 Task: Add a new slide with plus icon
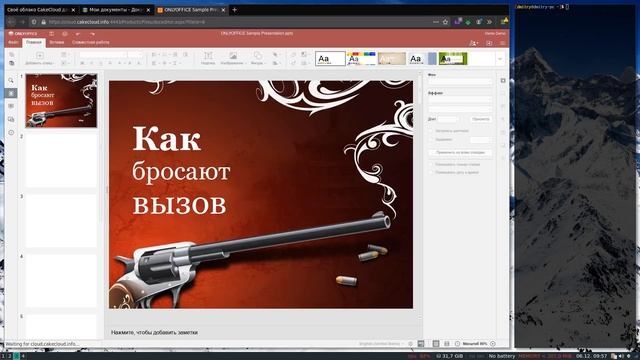[x=40, y=55]
